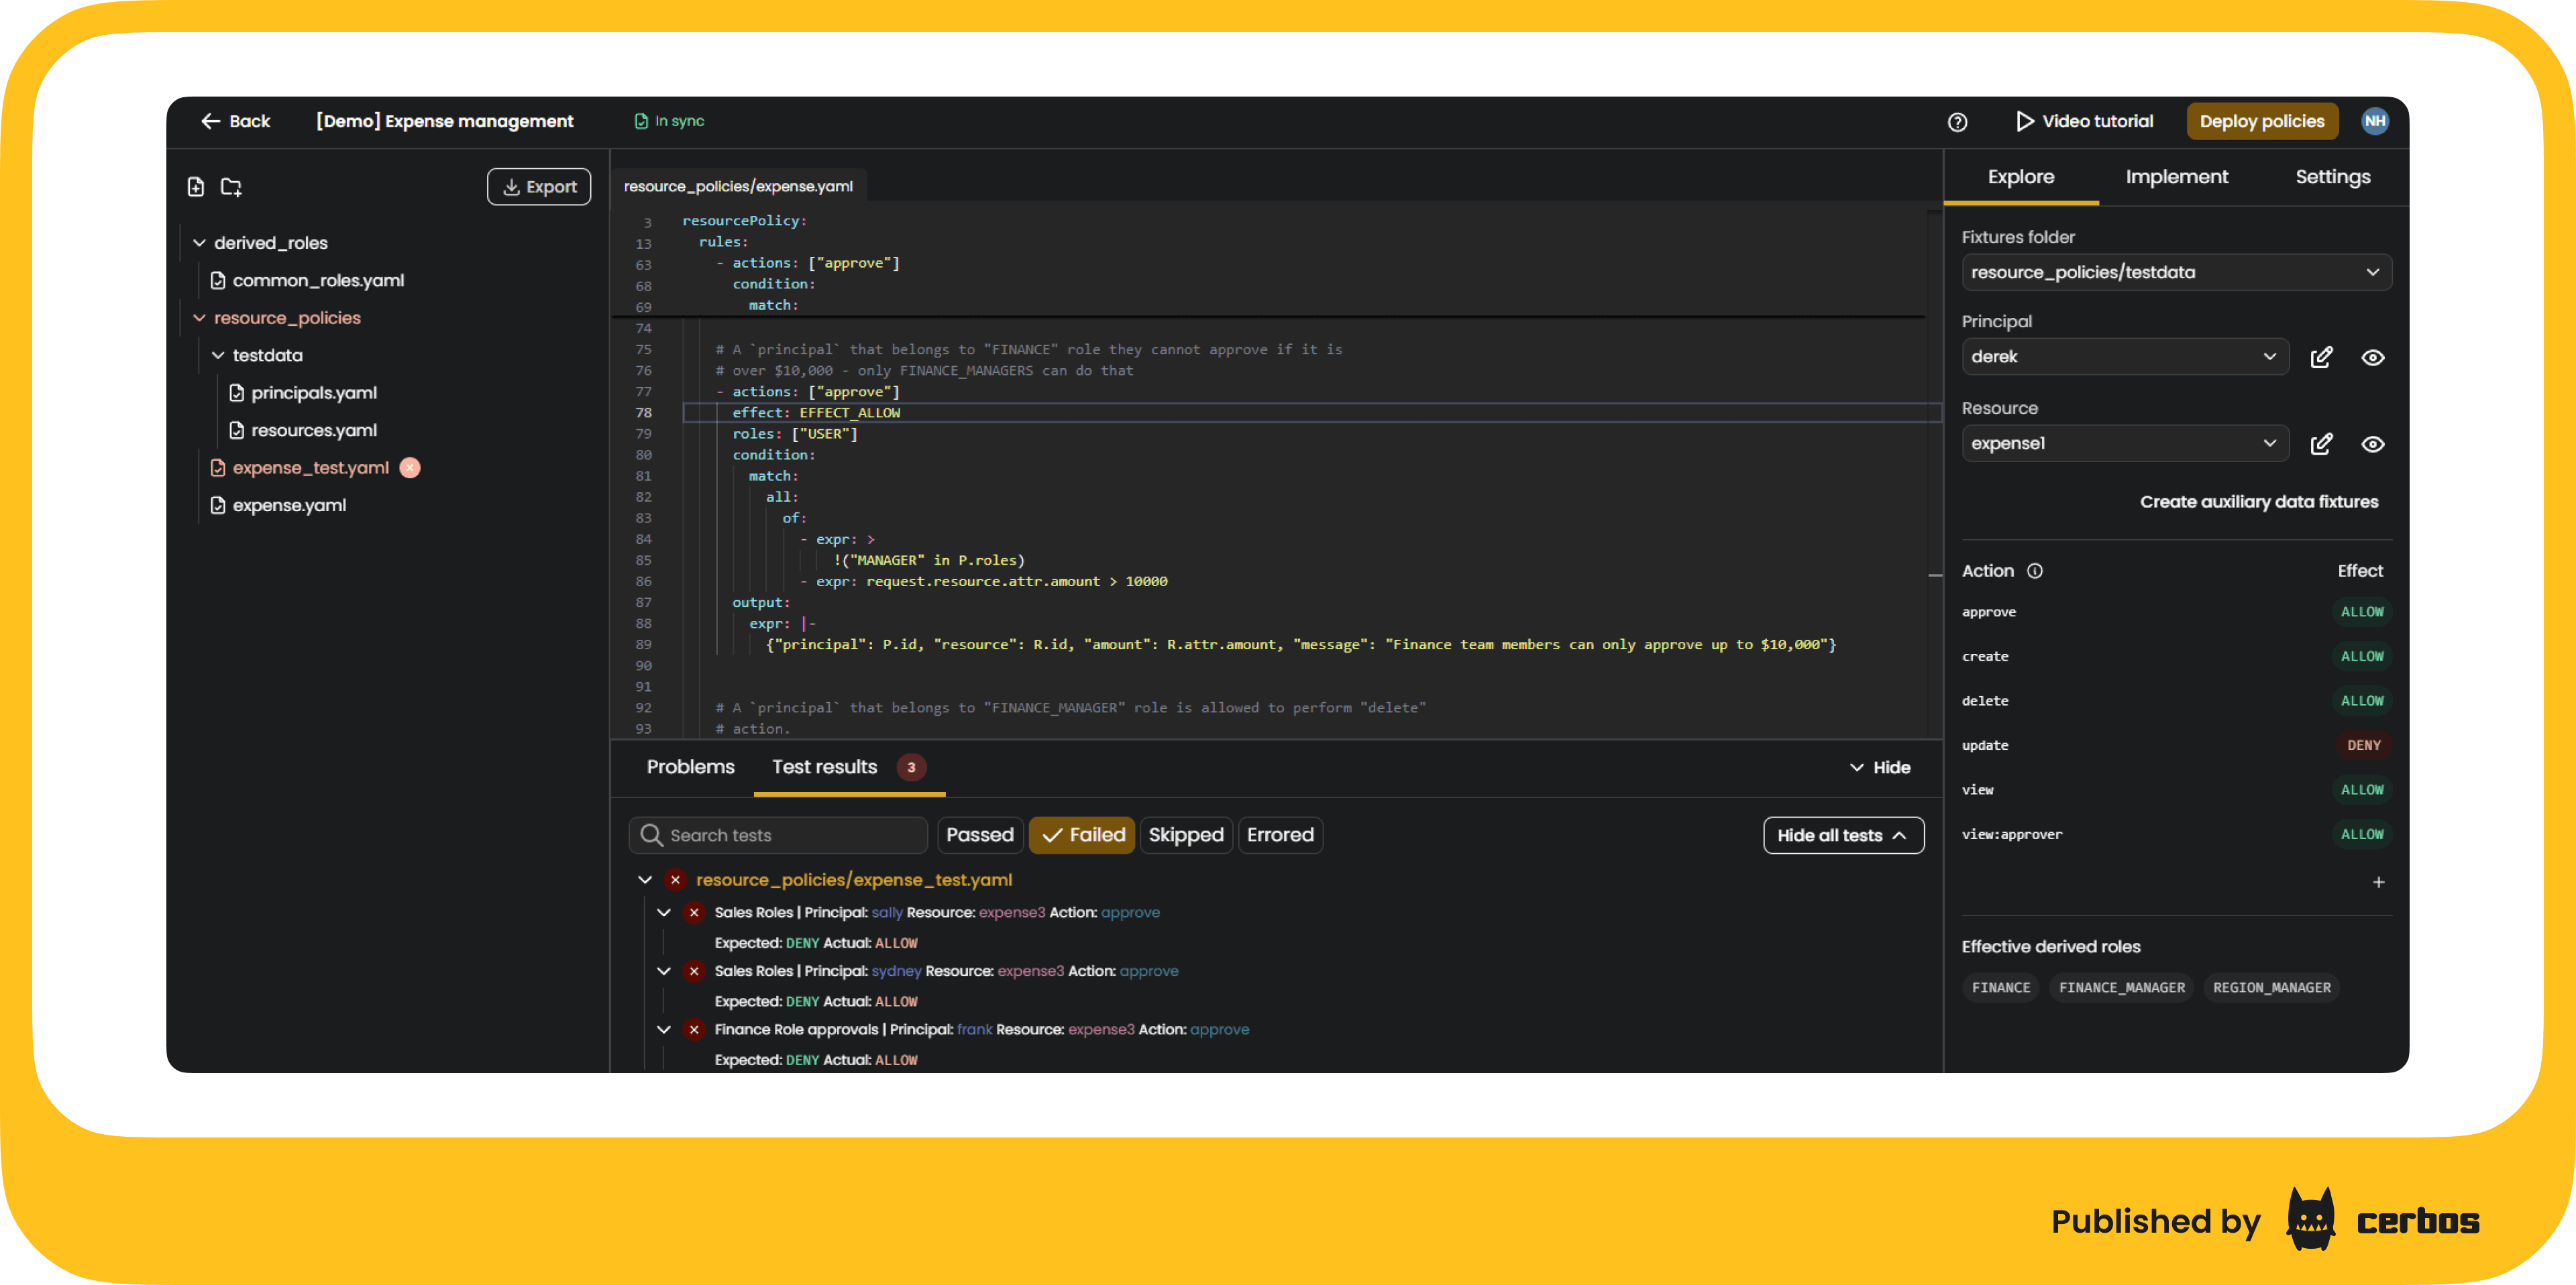Open the Principal derek dropdown

[x=2124, y=357]
